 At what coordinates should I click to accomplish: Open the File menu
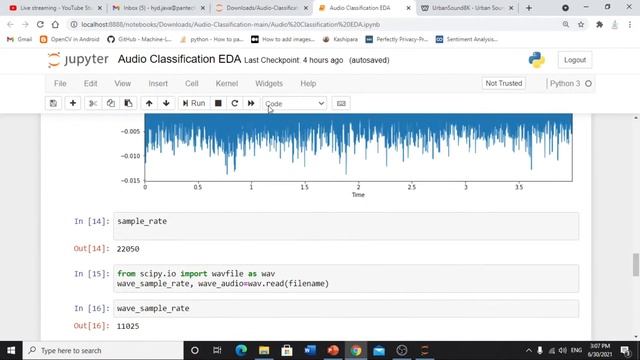[60, 83]
